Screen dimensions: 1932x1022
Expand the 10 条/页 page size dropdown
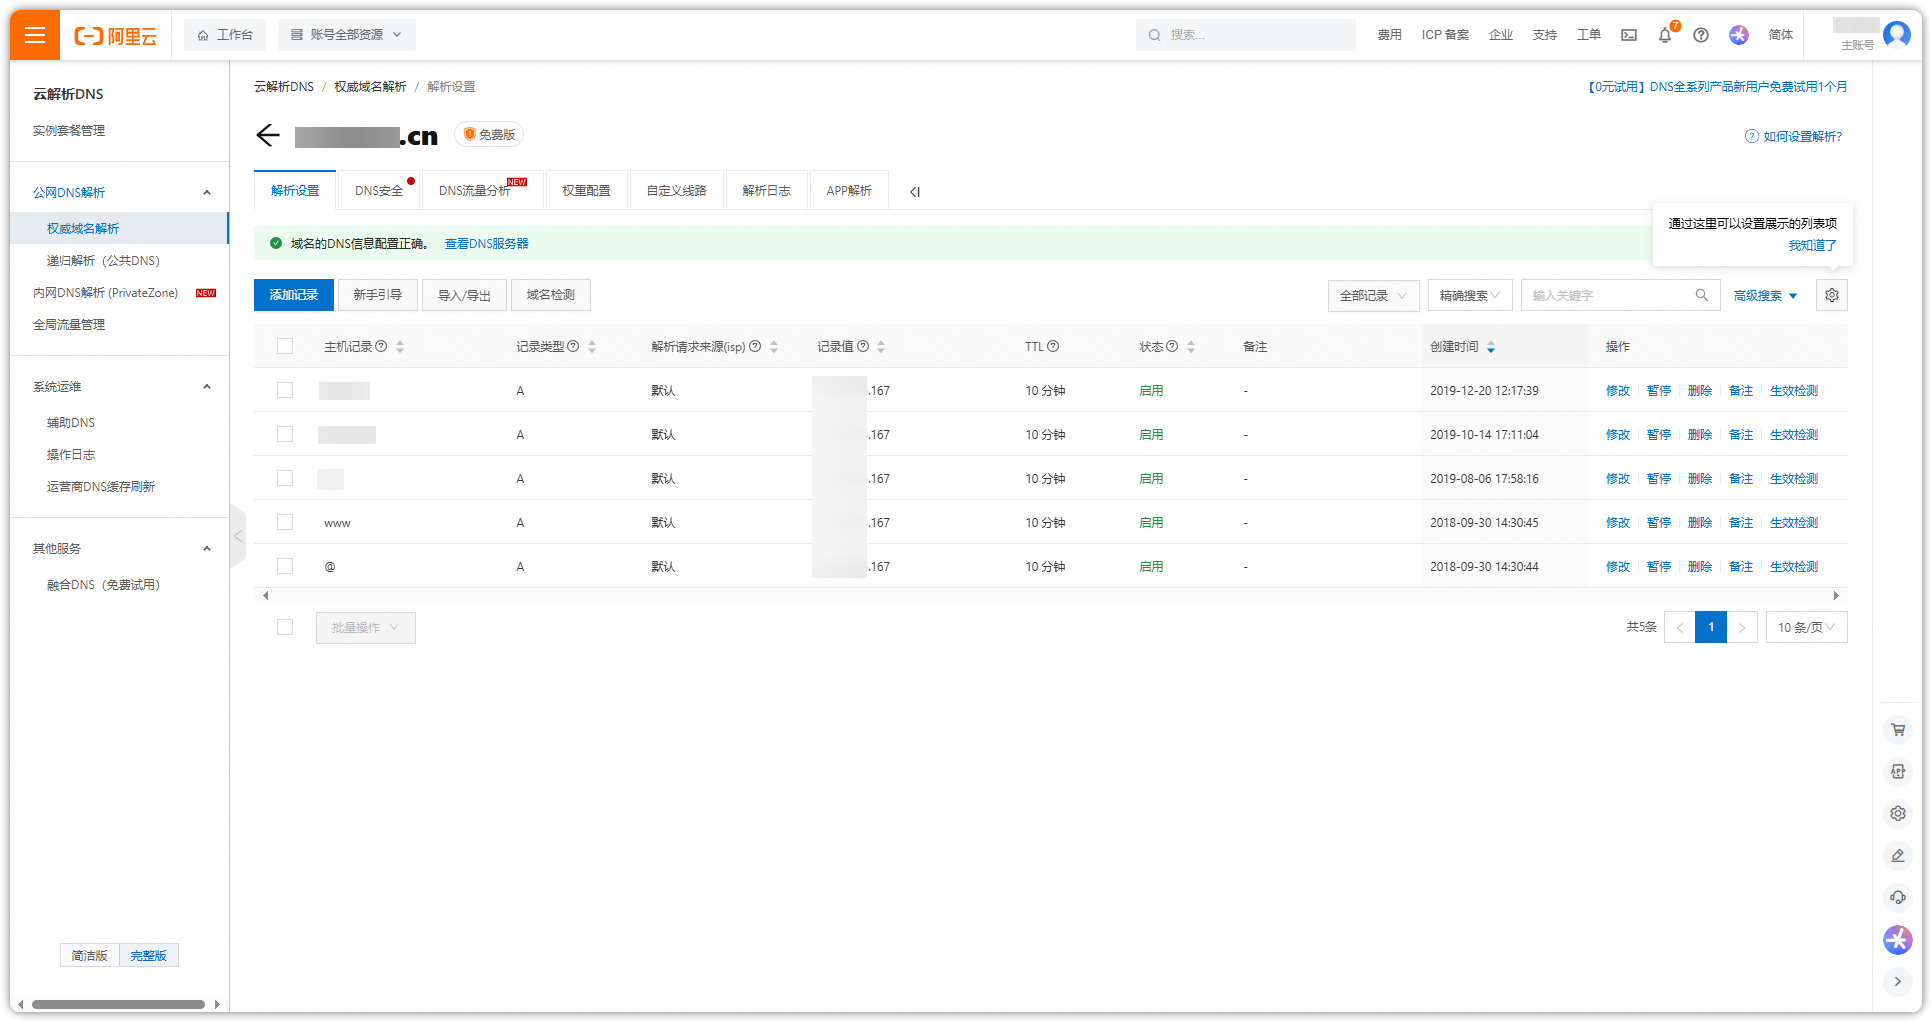point(1805,627)
